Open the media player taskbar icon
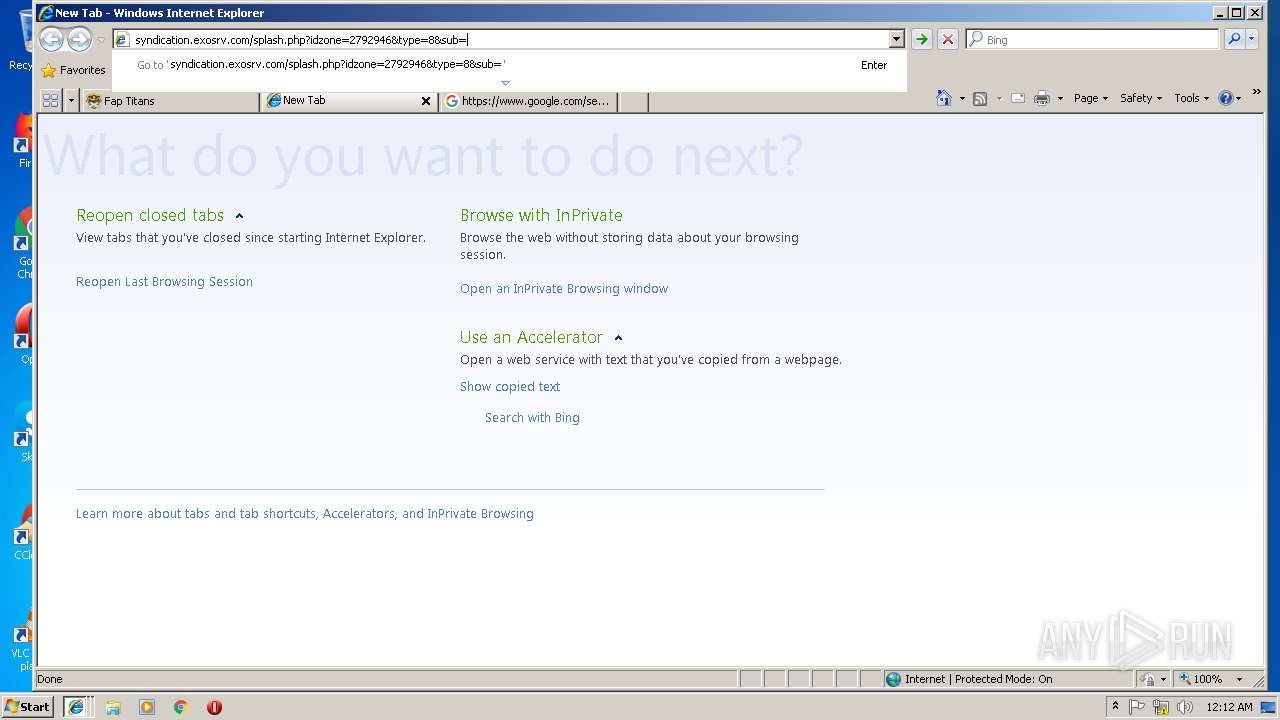The image size is (1280, 720). click(x=147, y=707)
